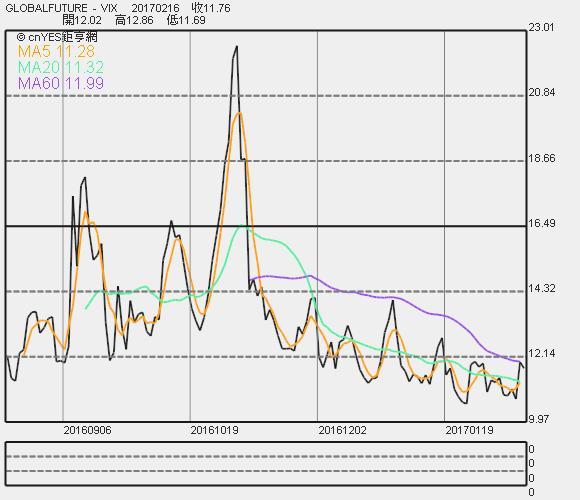Click the high price 12.86 text
Screen dimensions: 580x500
pos(134,20)
